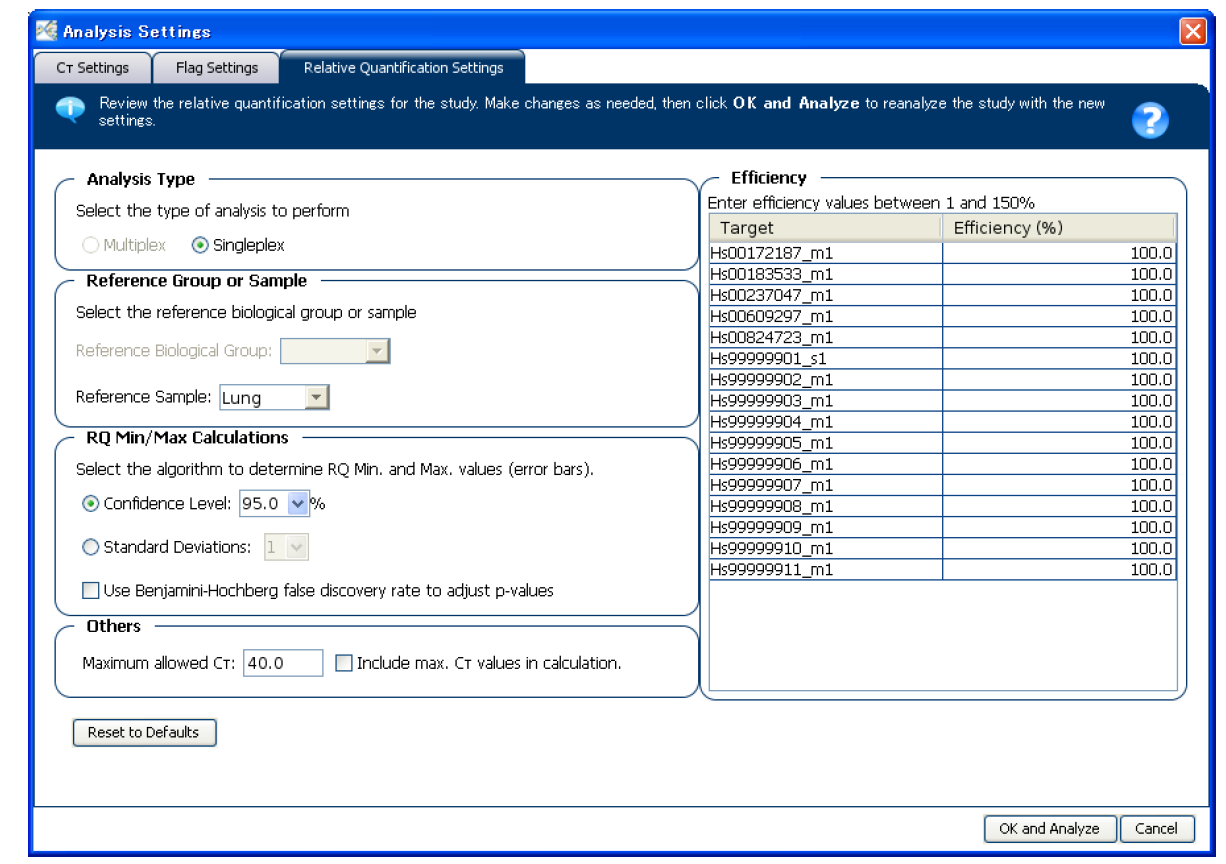This screenshot has width=1226, height=864.
Task: Click the Analysis Settings title bar icon
Action: pyautogui.click(x=47, y=31)
